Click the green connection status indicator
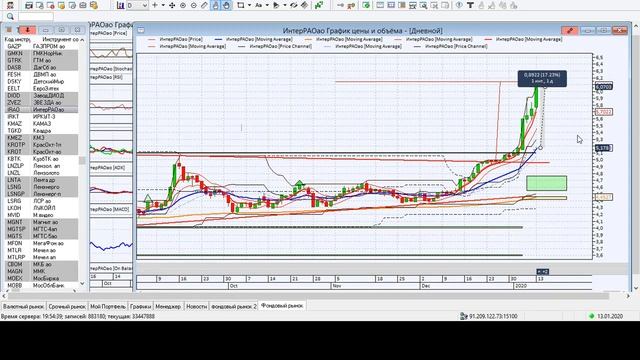The height and width of the screenshot is (360, 640). click(x=591, y=316)
